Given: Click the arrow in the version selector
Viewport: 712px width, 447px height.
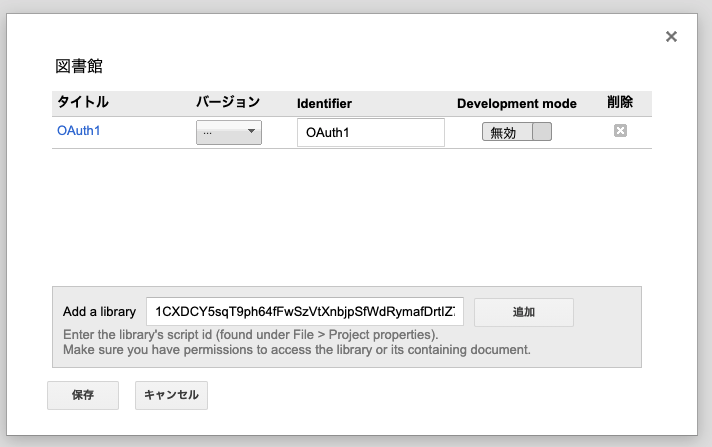Looking at the screenshot, I should (251, 131).
